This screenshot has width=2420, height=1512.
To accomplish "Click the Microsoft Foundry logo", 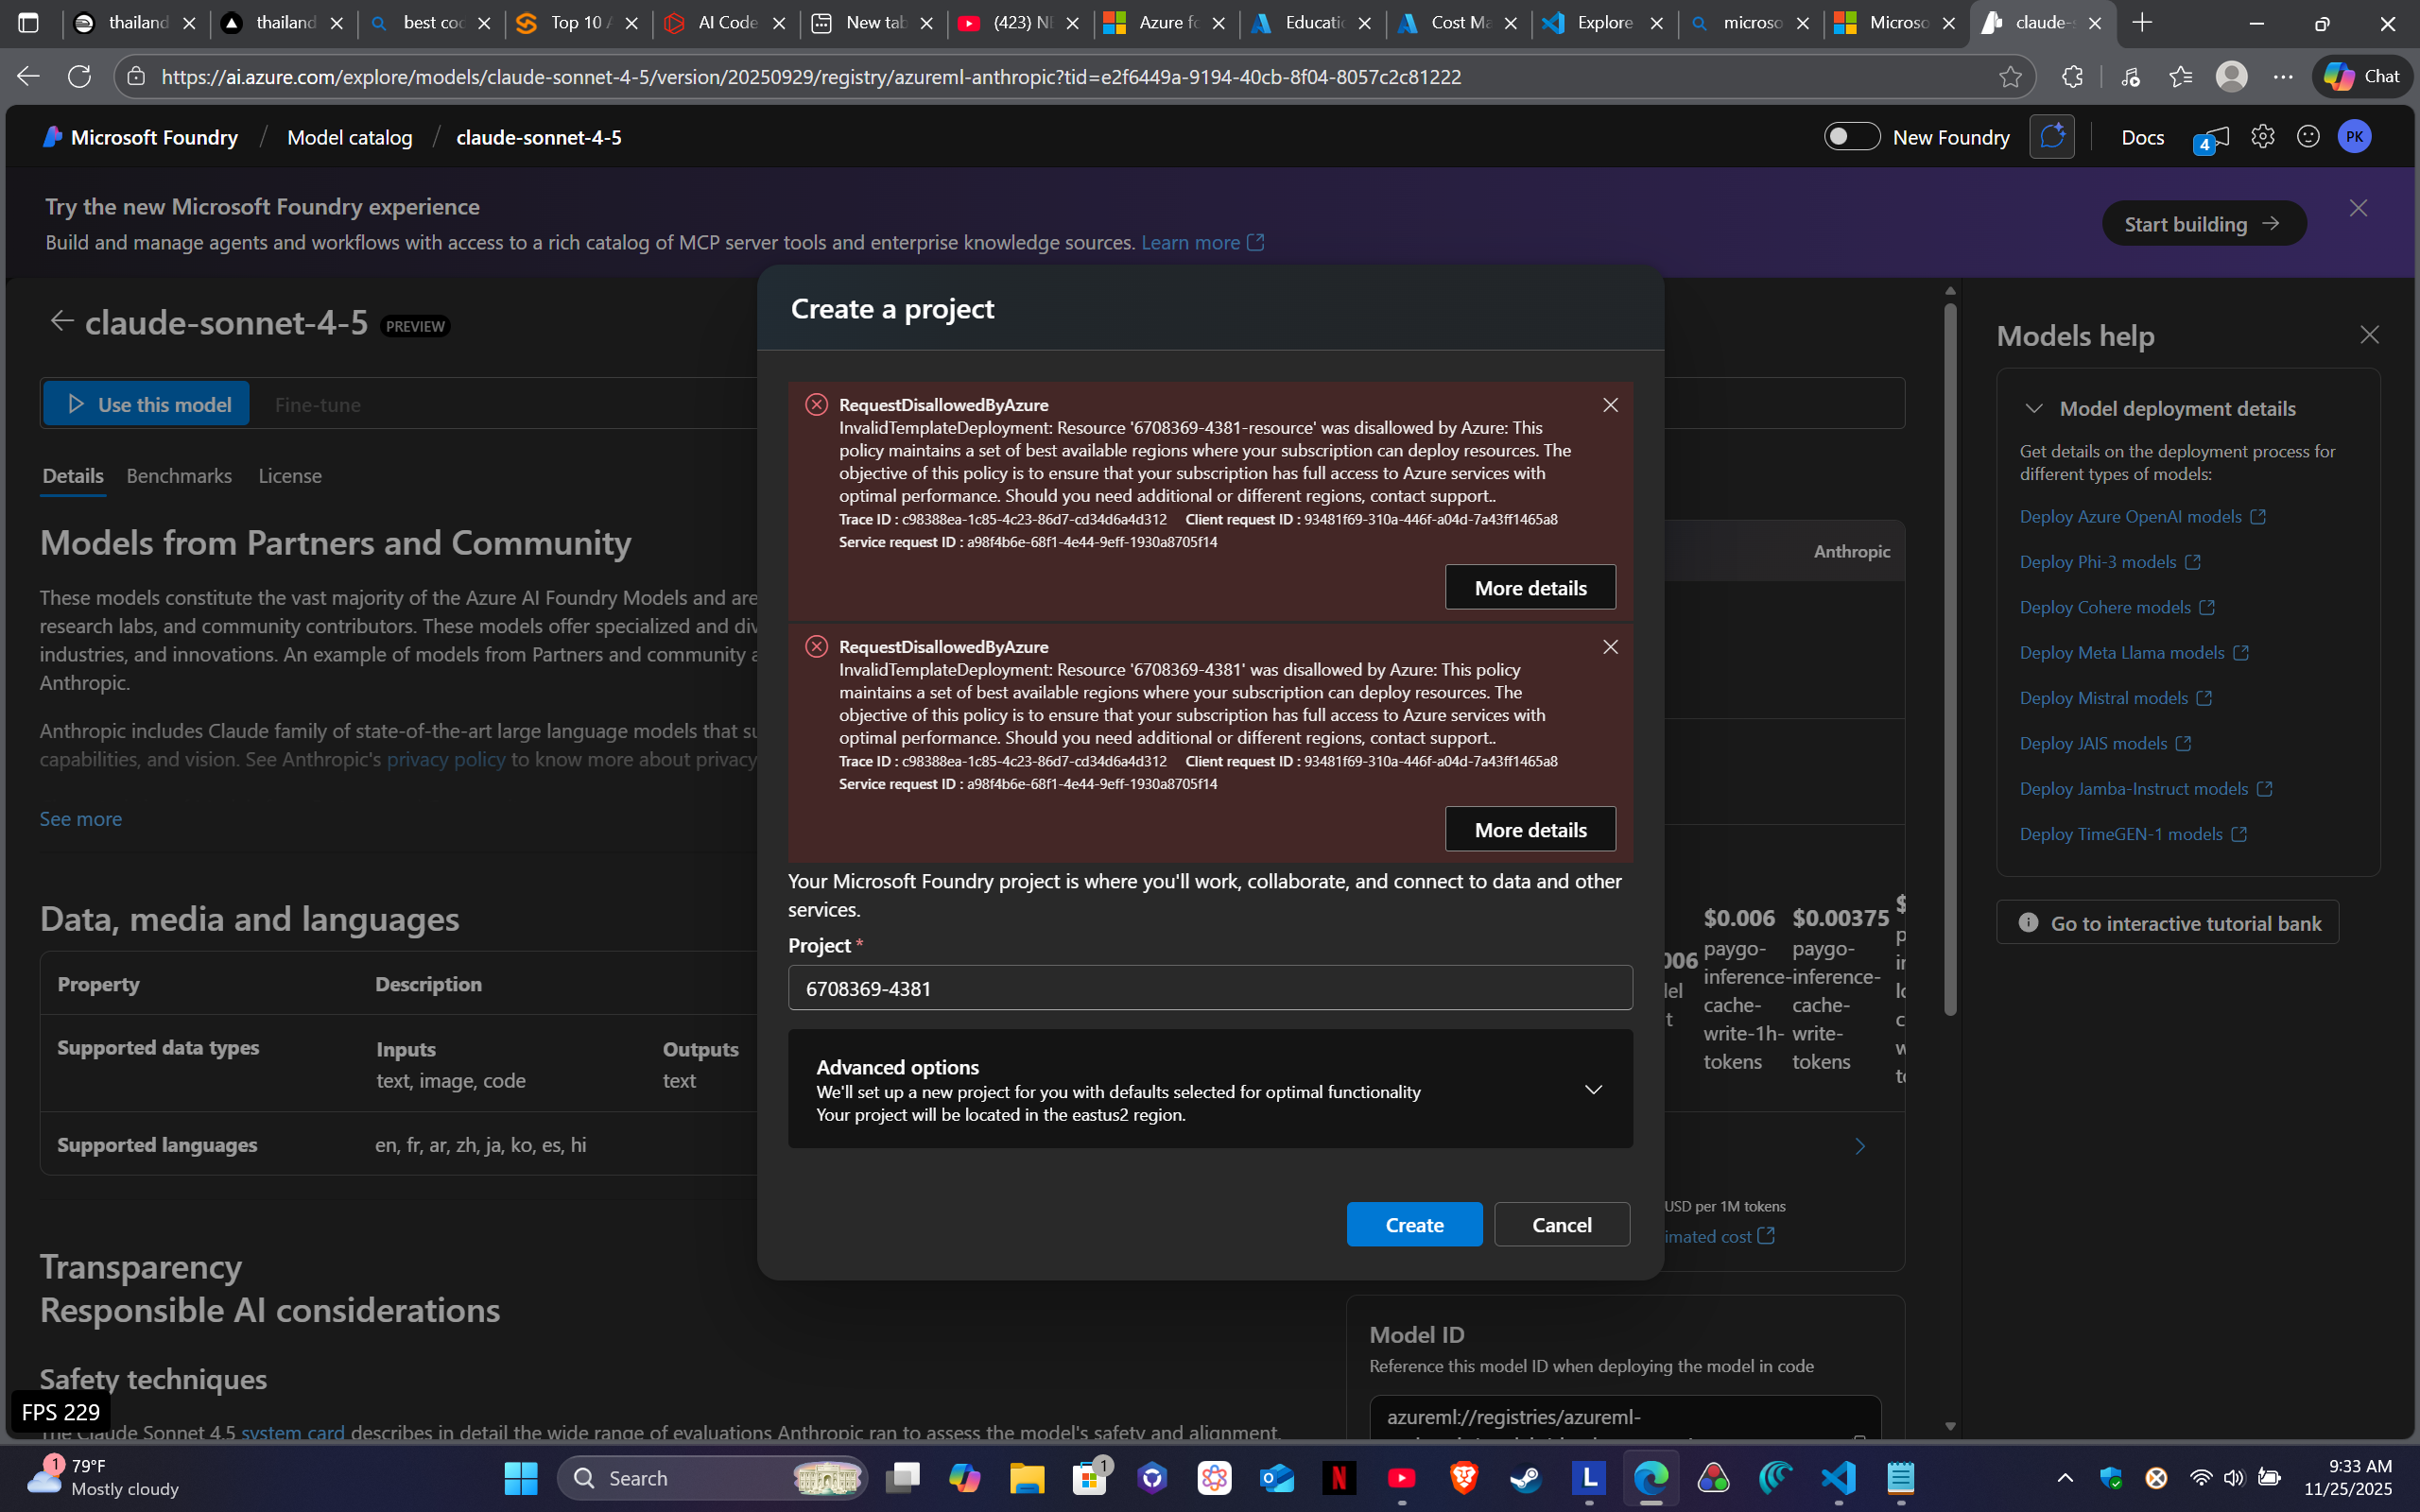I will click(140, 137).
